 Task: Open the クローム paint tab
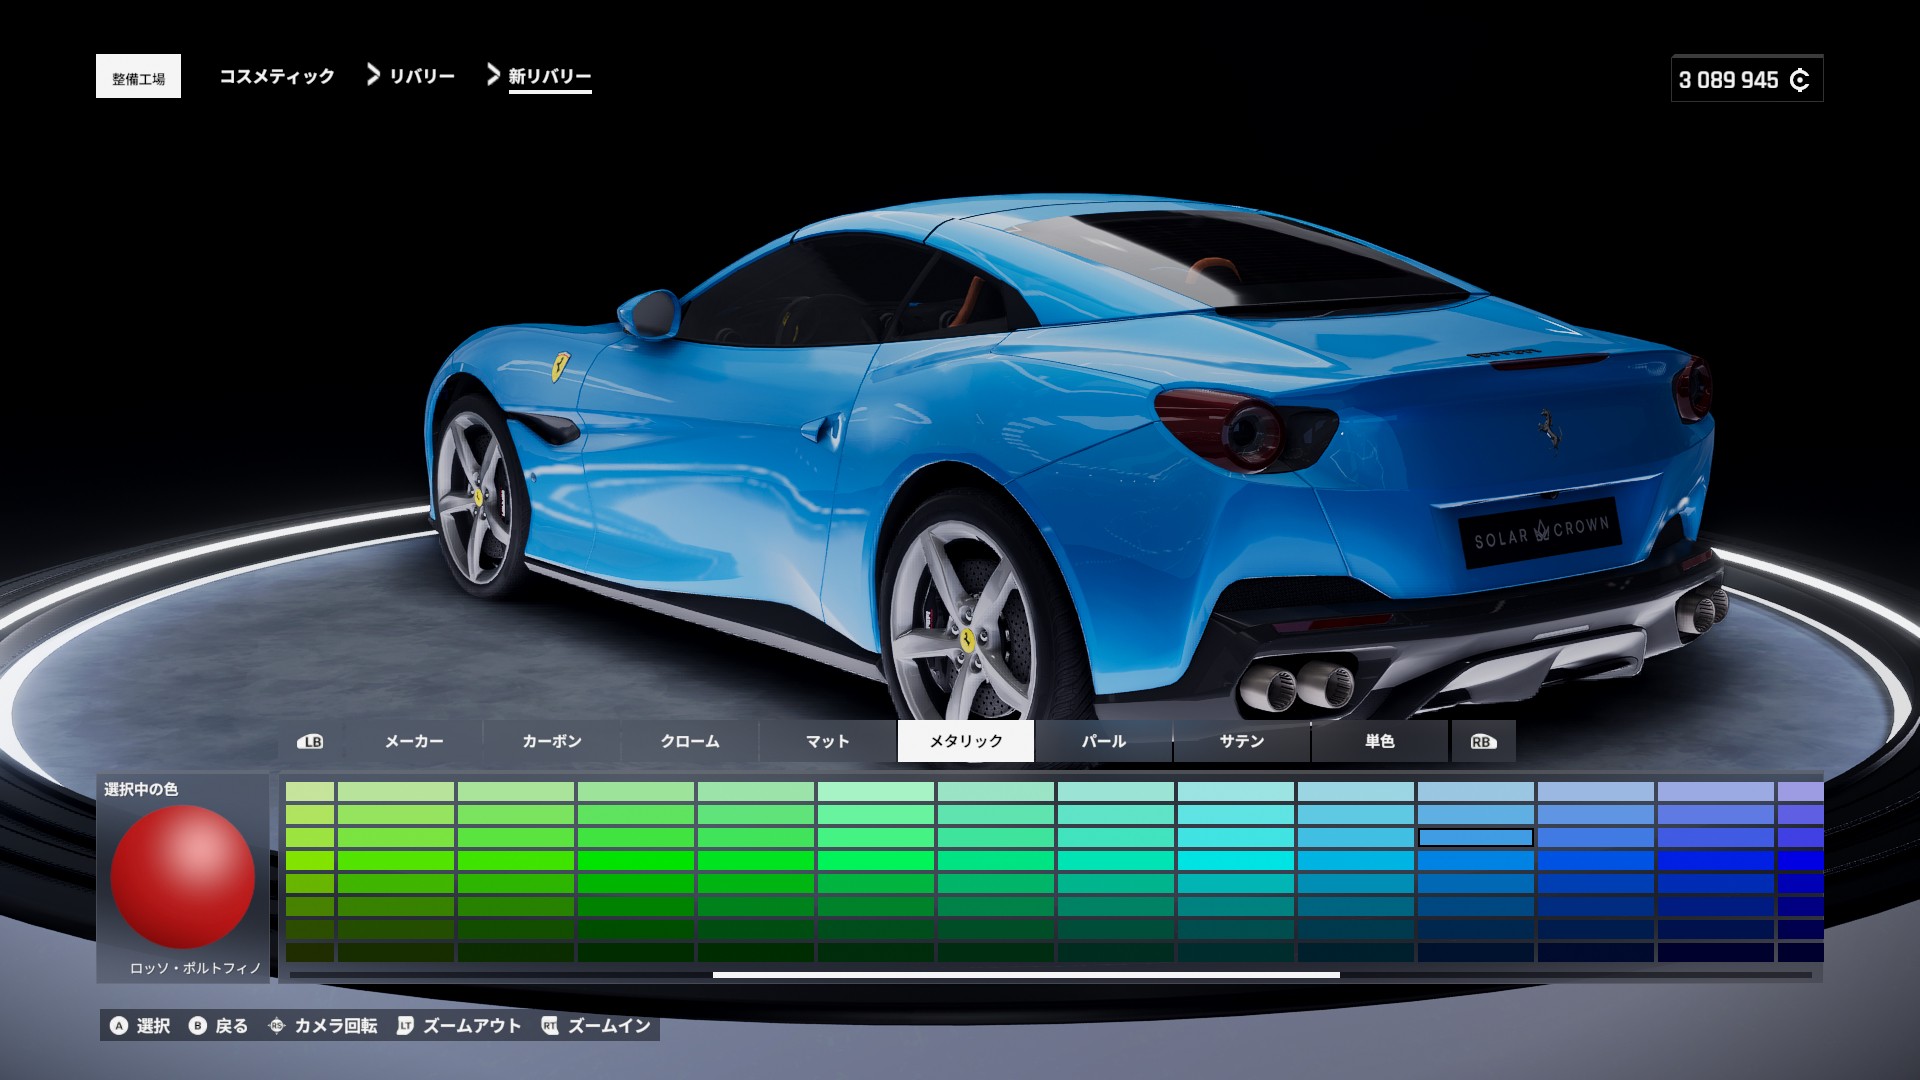tap(690, 741)
